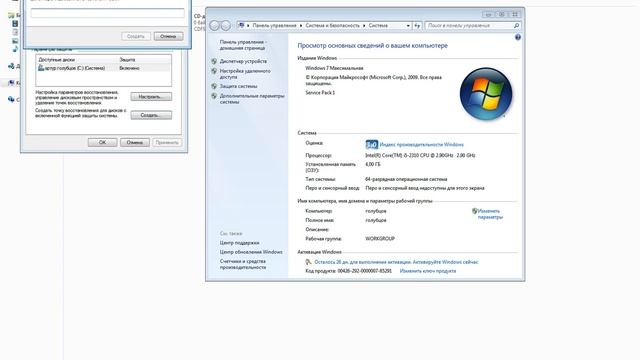Click the Создать button in system protection dialog

click(151, 116)
